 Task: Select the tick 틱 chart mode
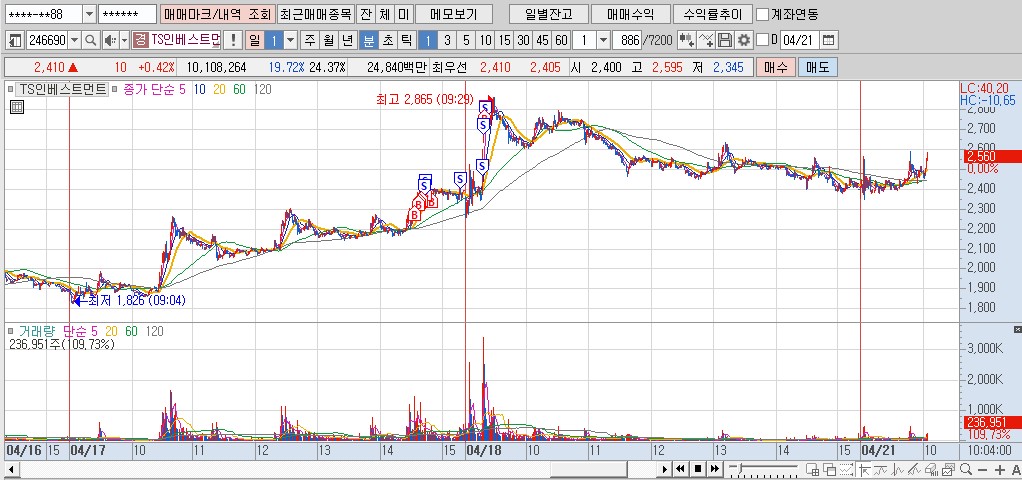(406, 40)
